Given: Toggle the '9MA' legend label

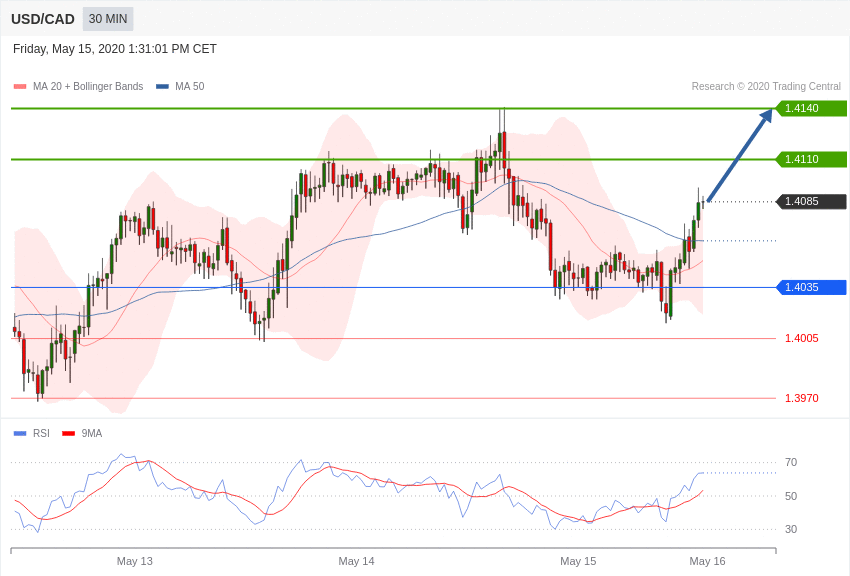Looking at the screenshot, I should click(x=92, y=433).
